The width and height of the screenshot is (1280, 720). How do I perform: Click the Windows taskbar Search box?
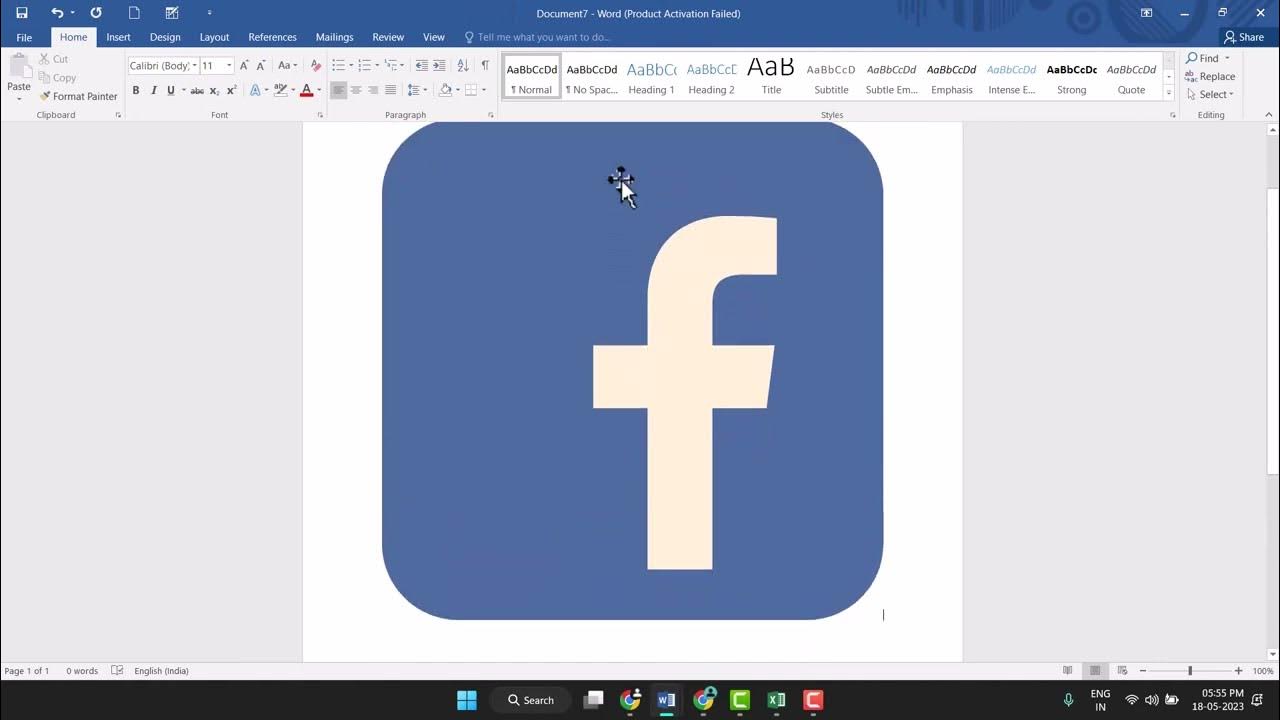pyautogui.click(x=530, y=700)
